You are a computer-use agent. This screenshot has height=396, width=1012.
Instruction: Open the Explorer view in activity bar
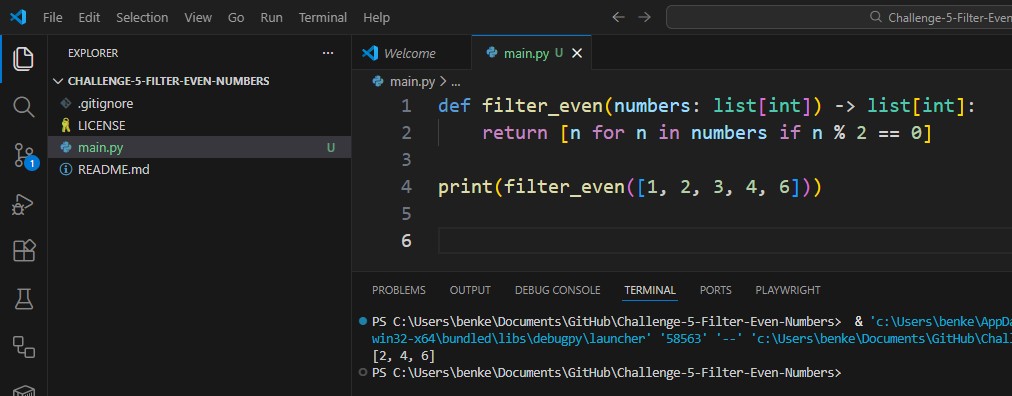pos(24,59)
